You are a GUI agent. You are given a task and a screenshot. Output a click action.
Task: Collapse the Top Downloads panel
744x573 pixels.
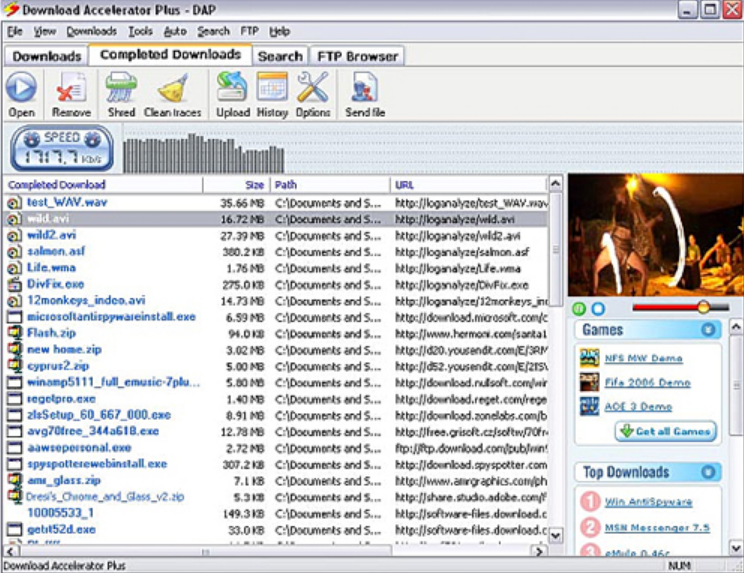point(708,472)
